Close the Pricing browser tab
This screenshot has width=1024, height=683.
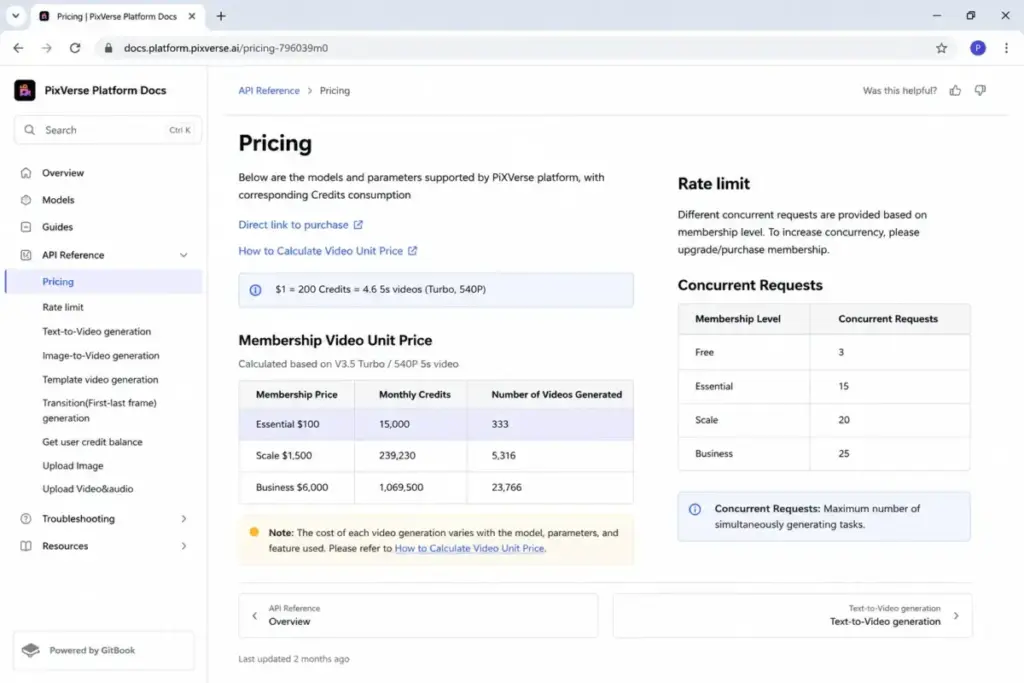(x=192, y=16)
